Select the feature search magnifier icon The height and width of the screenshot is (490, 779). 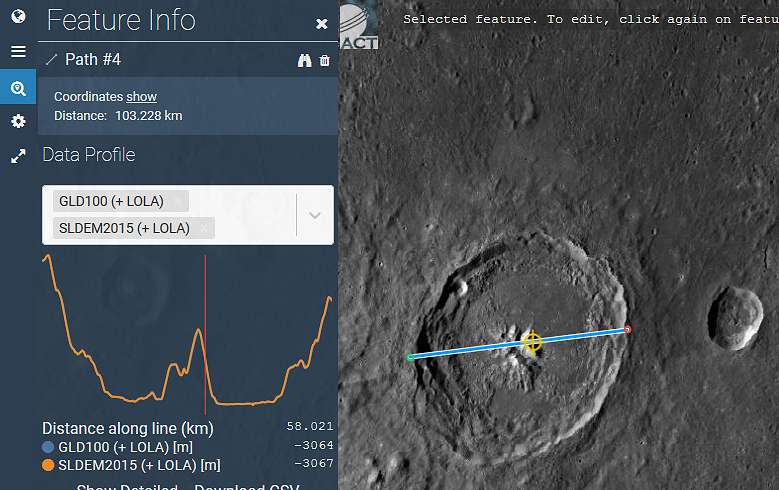pos(18,88)
